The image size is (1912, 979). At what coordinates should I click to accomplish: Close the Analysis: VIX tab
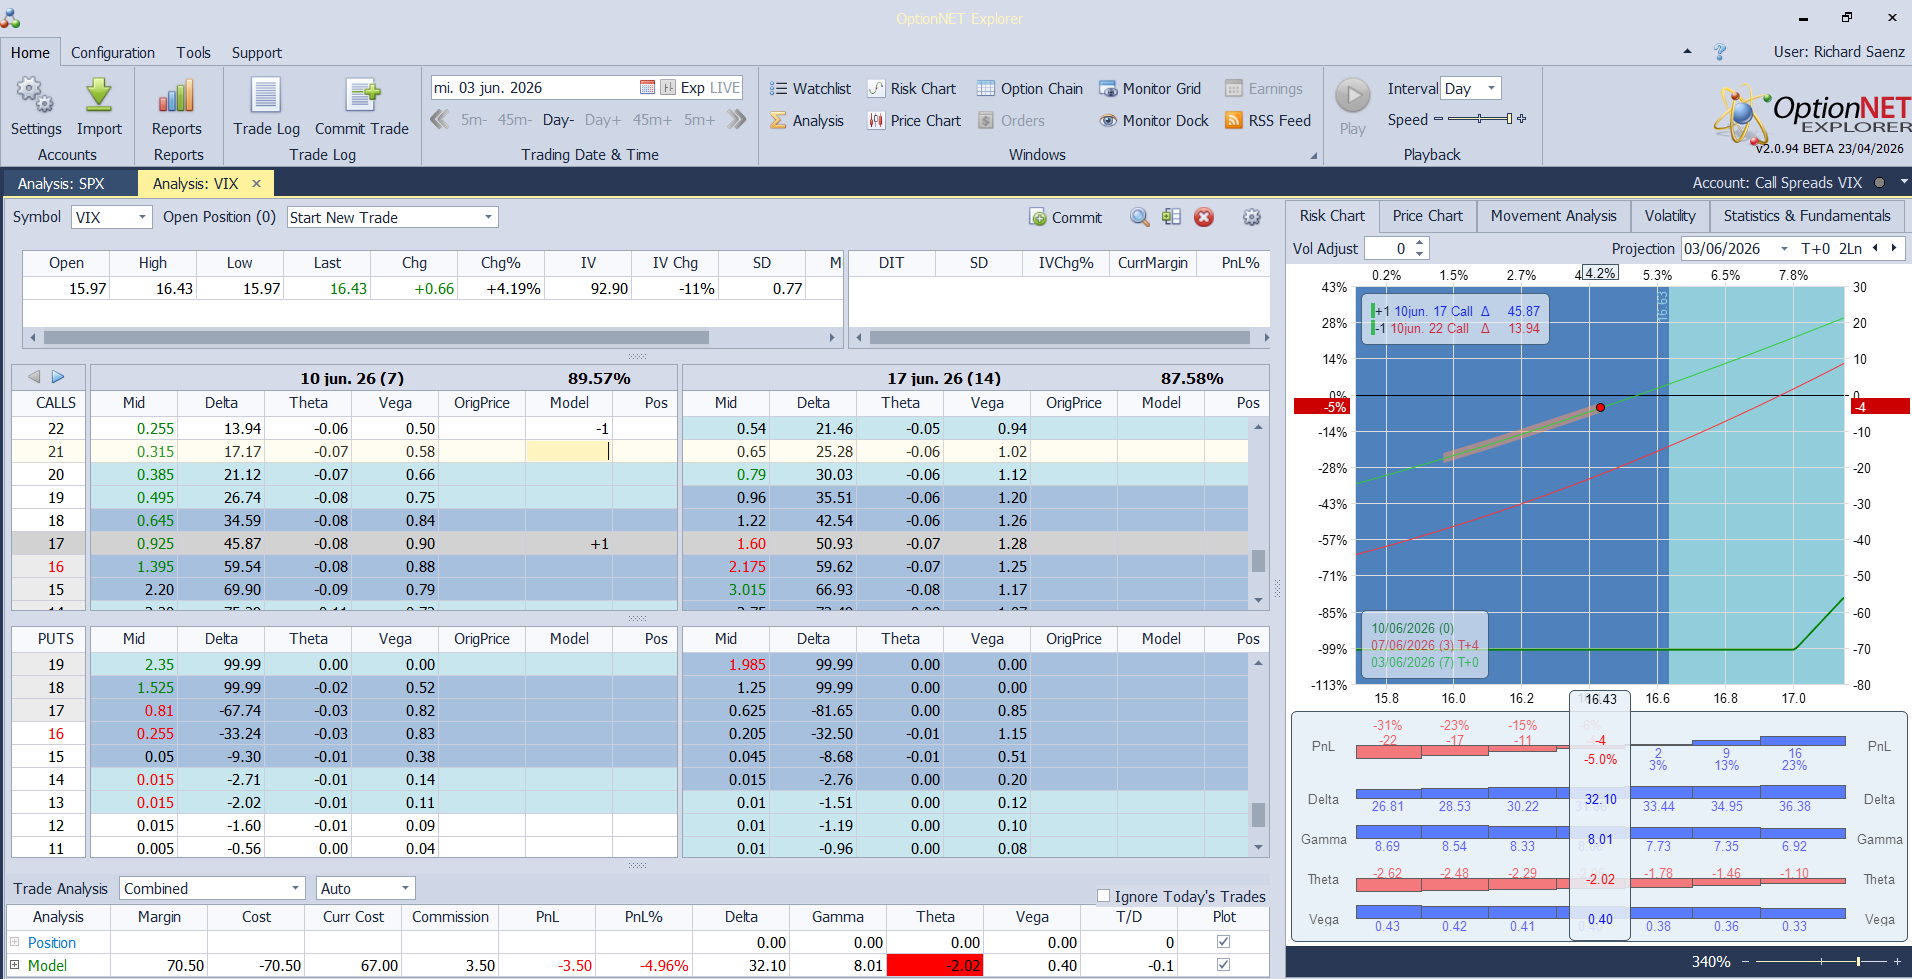pyautogui.click(x=256, y=184)
